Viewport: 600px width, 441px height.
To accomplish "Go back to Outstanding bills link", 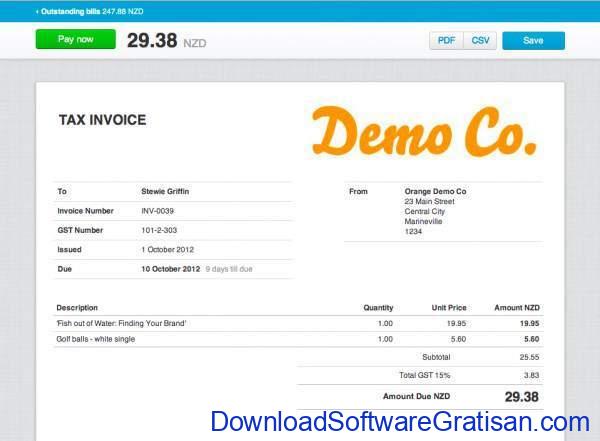I will [90, 11].
